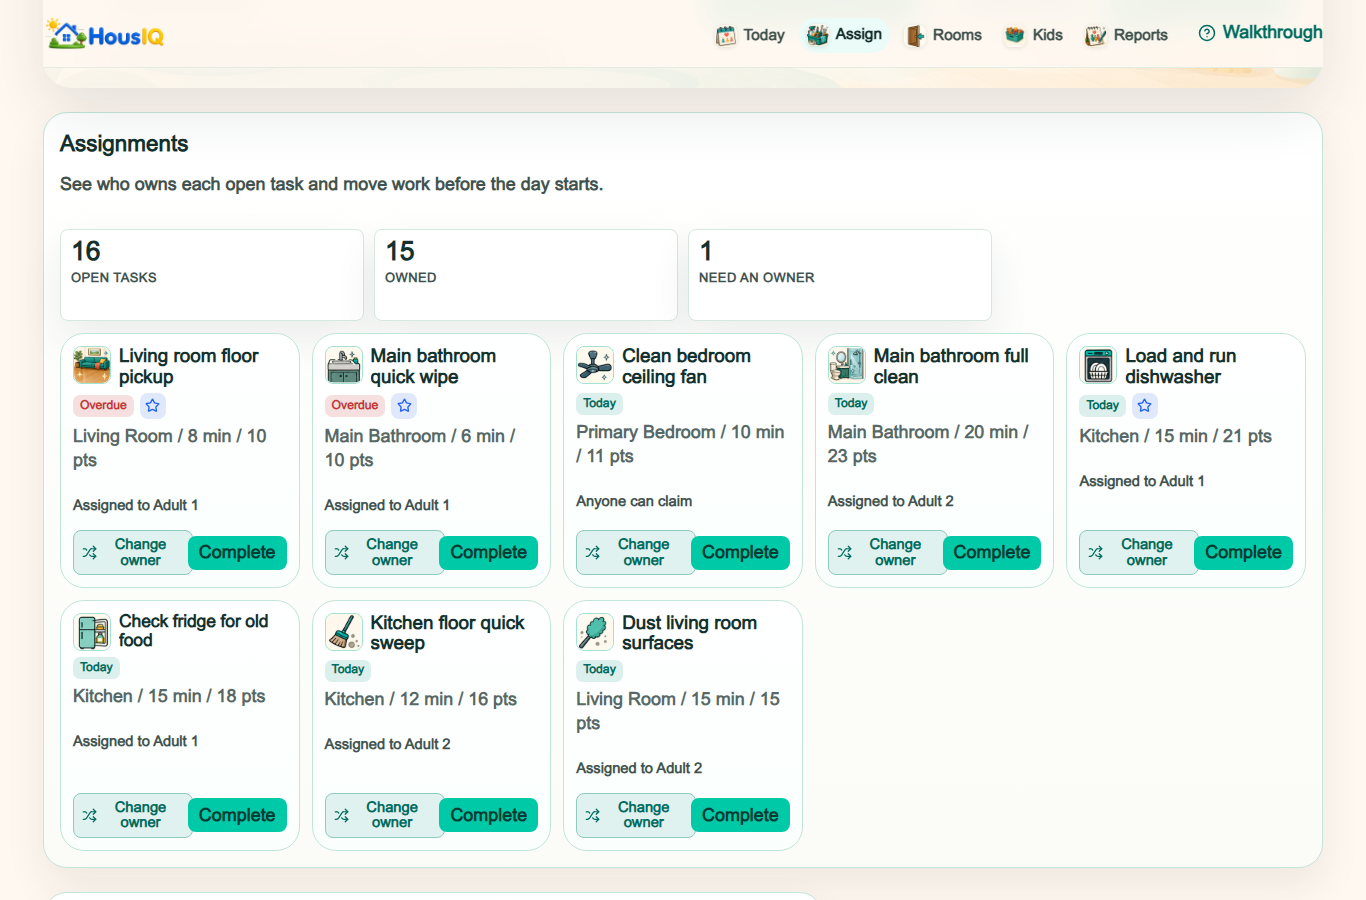This screenshot has width=1366, height=900.
Task: Toggle star on Main bathroom quick wipe
Action: [404, 405]
